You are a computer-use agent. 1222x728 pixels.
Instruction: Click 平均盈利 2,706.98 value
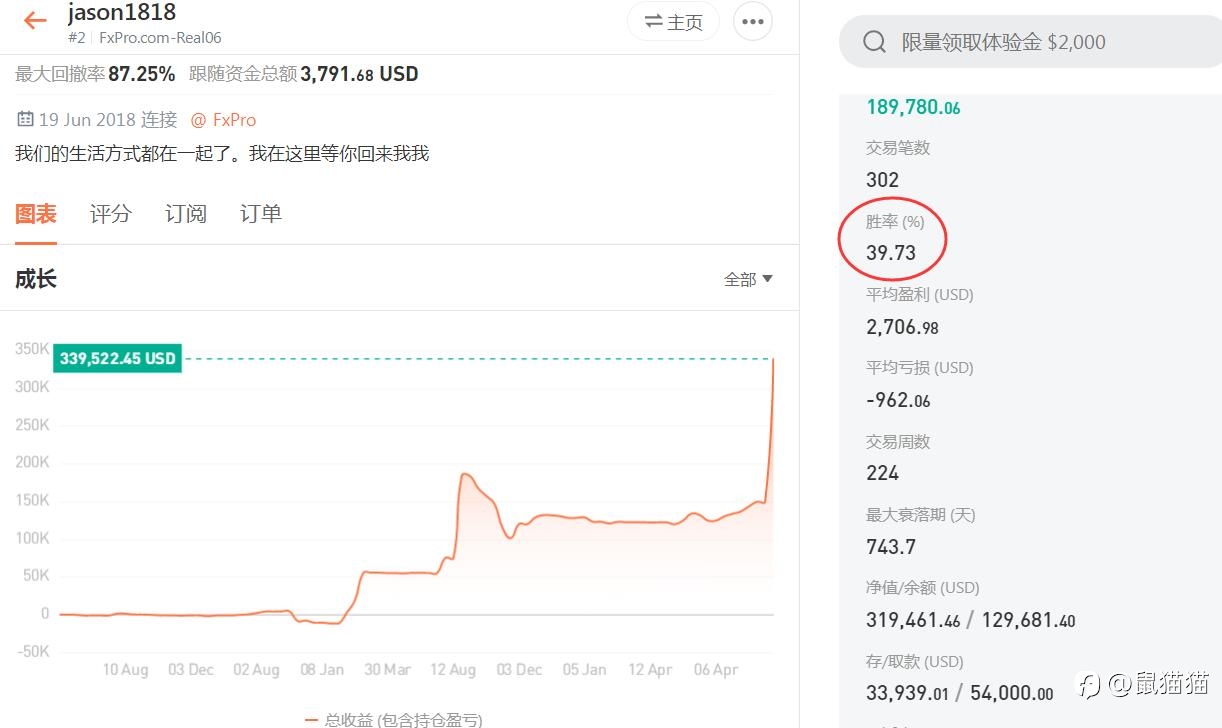pos(902,327)
